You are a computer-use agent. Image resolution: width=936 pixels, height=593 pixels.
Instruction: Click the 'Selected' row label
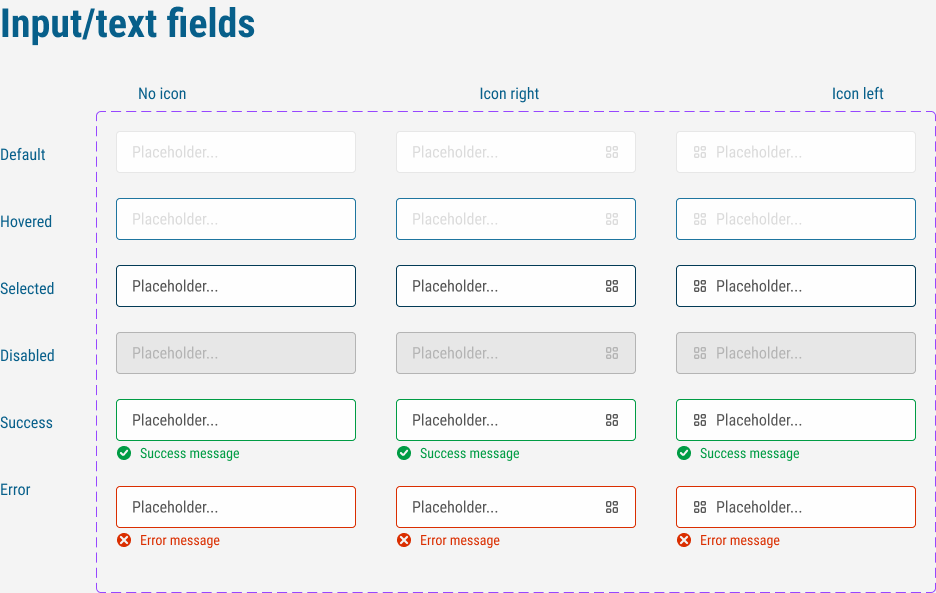point(27,288)
